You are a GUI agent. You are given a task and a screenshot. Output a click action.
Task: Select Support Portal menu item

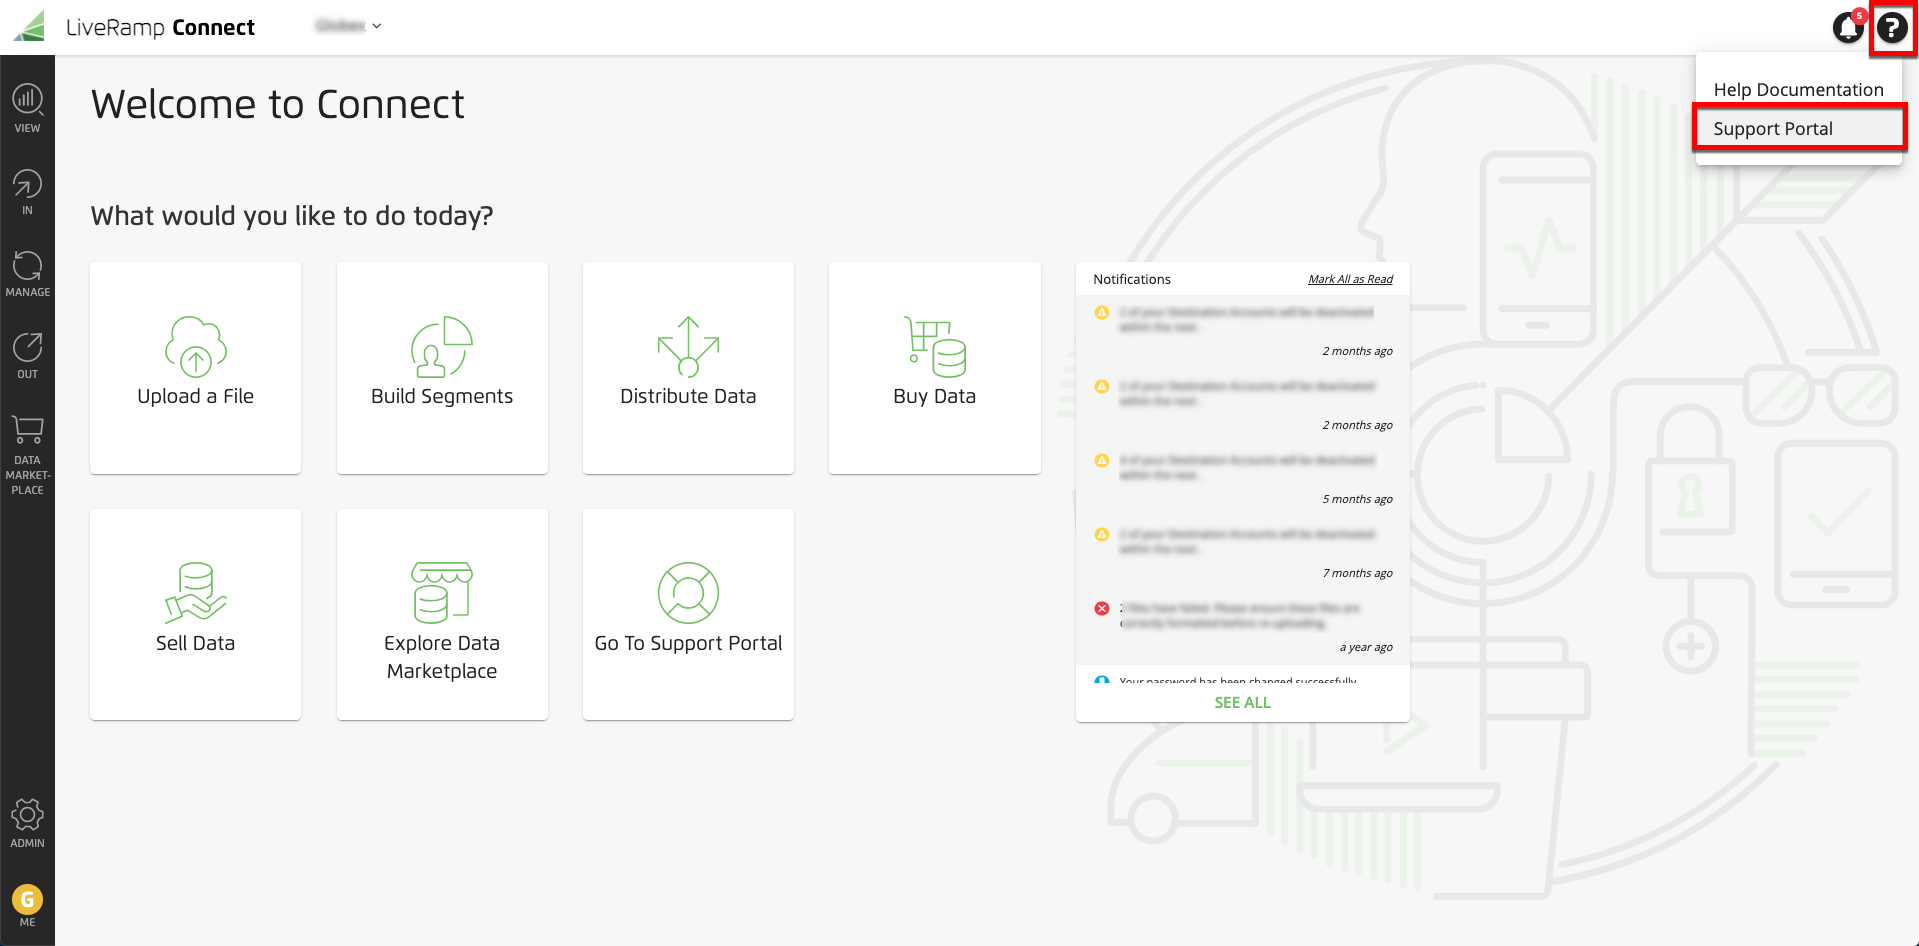point(1798,128)
